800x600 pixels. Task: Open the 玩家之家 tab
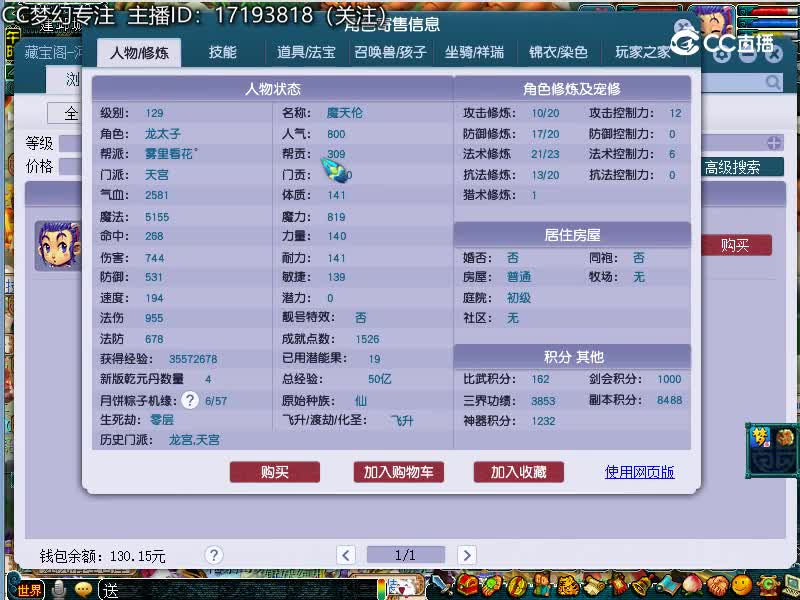[642, 52]
